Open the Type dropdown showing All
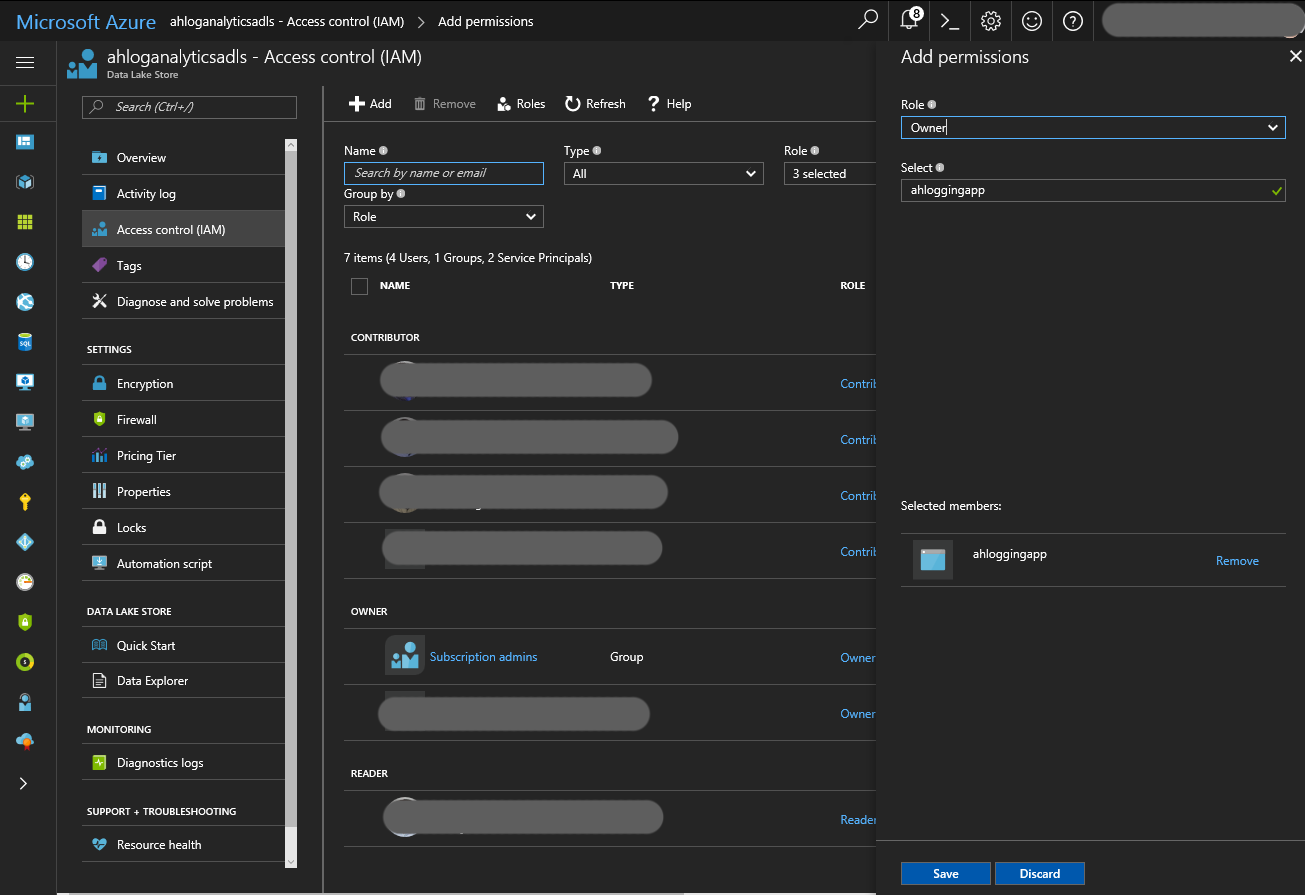The width and height of the screenshot is (1305, 895). pos(664,174)
